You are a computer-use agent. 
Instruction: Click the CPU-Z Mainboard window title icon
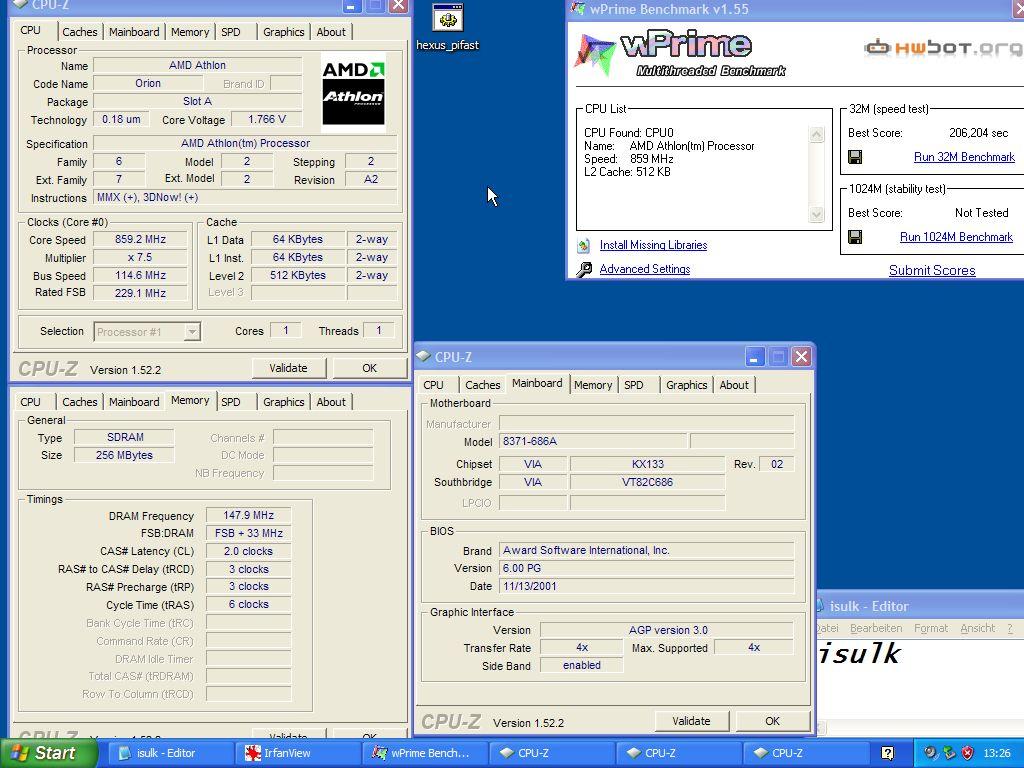424,357
